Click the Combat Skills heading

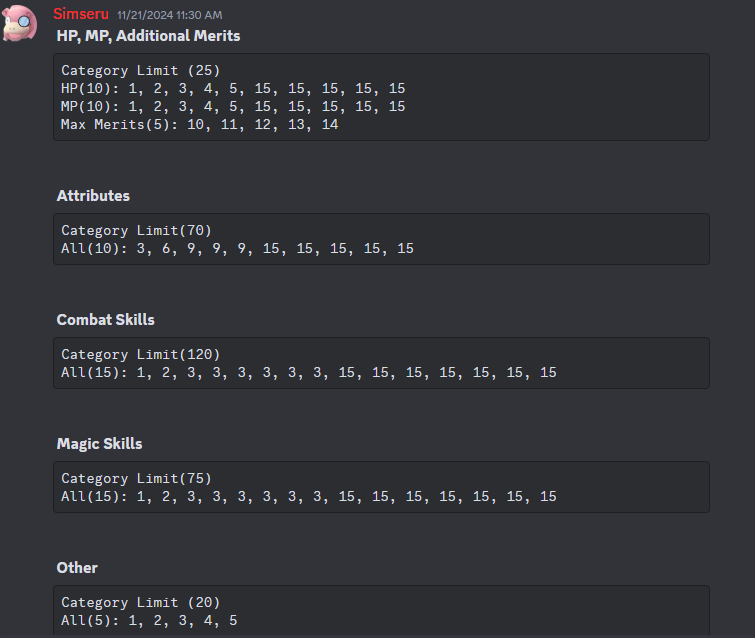(105, 320)
